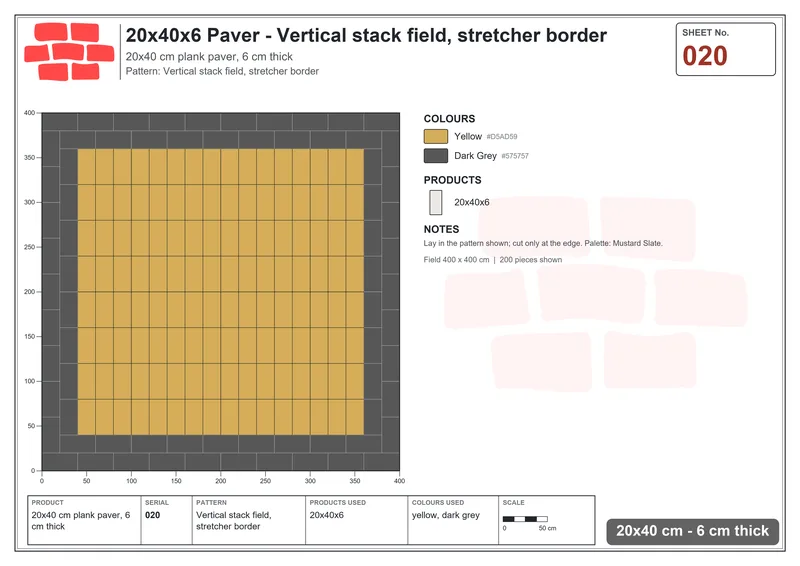Click the 20x40x6 product thumbnail icon

click(436, 202)
